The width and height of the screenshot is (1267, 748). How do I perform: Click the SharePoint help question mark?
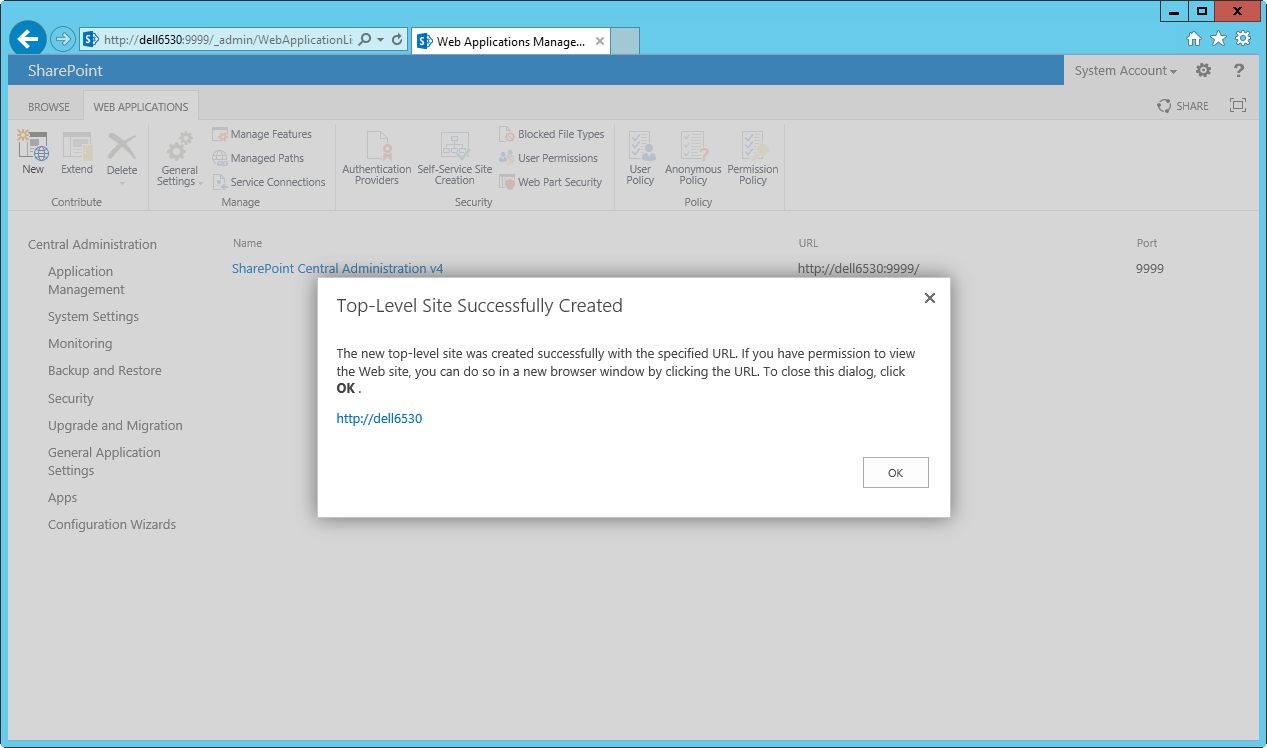pos(1239,70)
